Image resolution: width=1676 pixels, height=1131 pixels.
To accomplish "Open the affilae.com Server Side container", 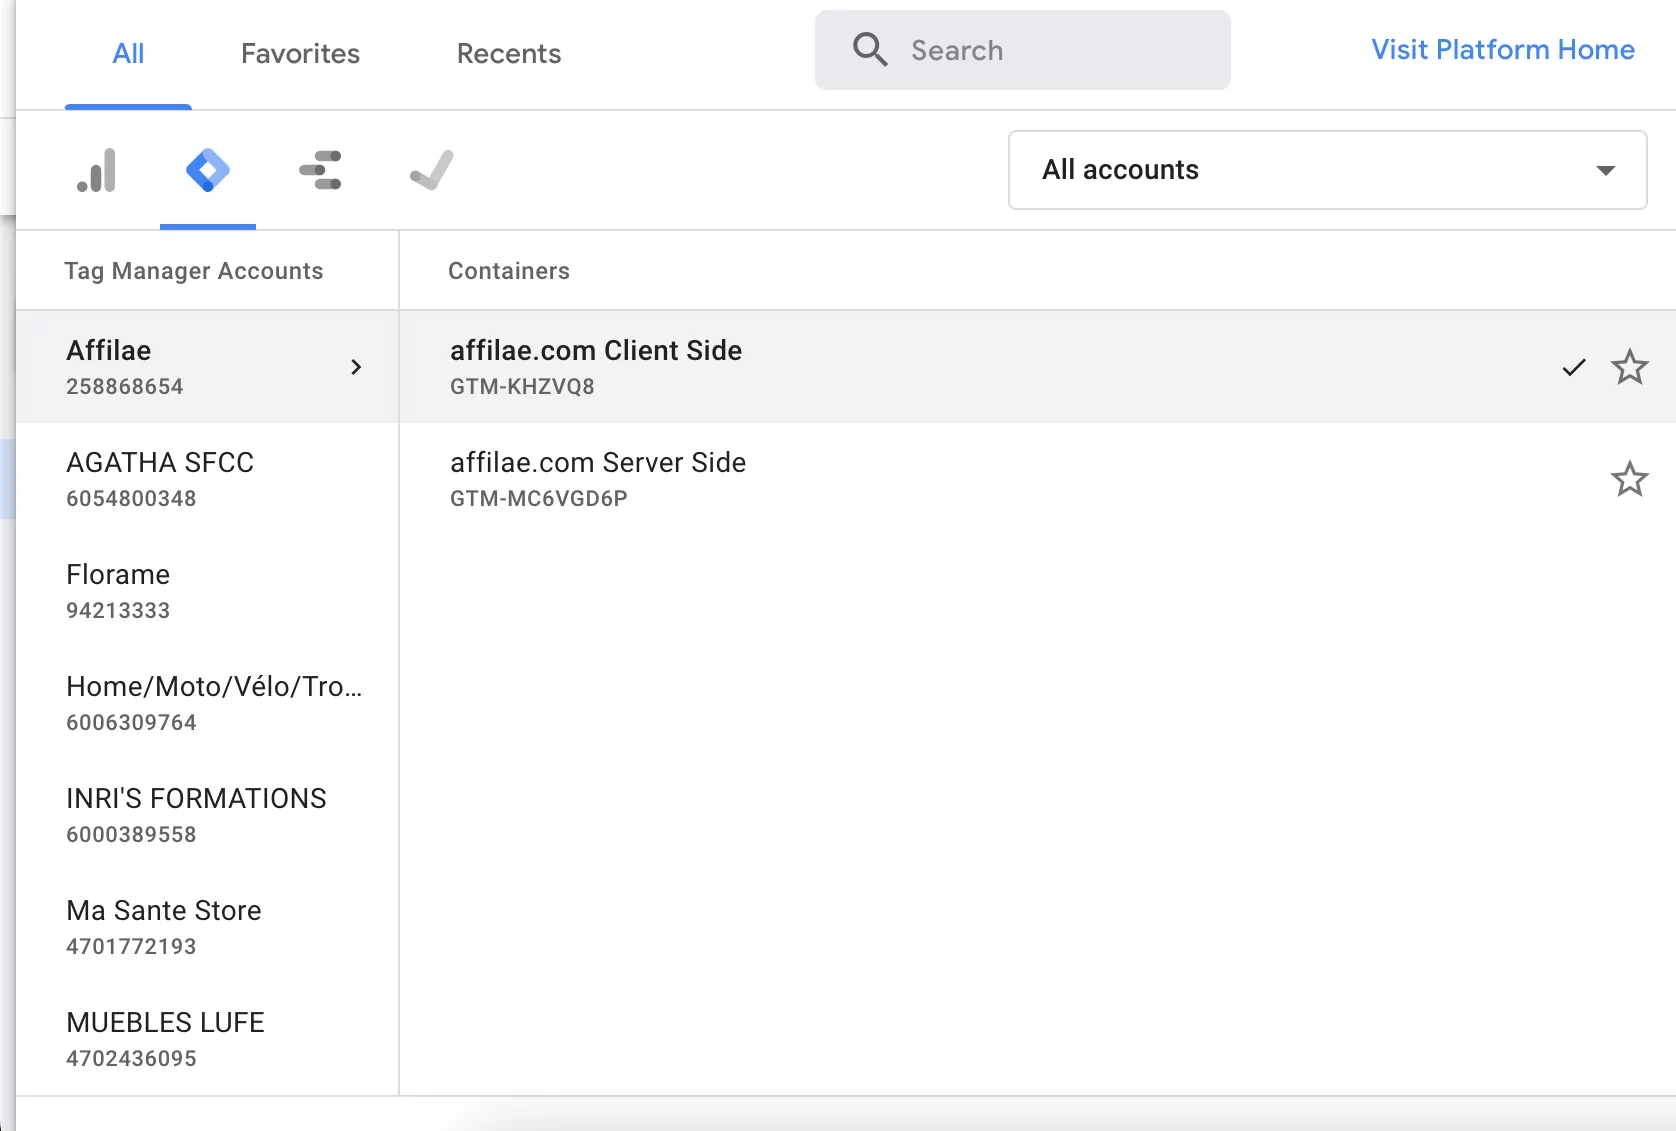I will [x=1037, y=479].
